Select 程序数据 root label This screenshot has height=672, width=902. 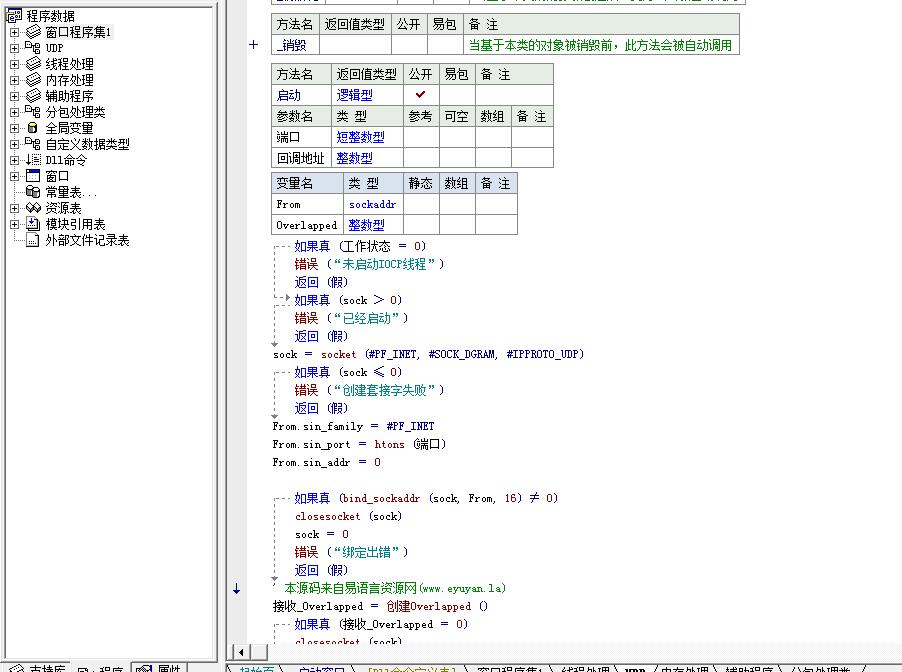click(51, 16)
